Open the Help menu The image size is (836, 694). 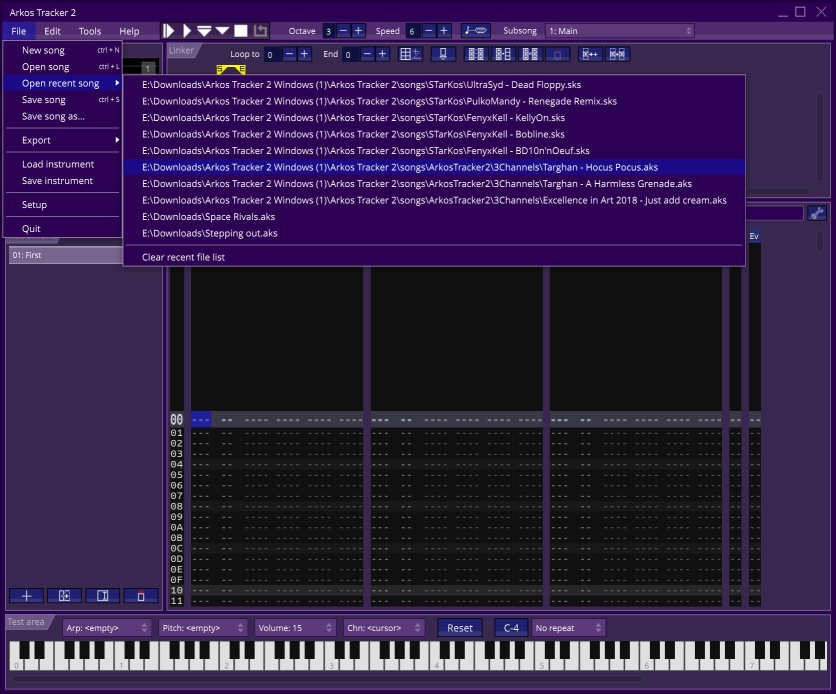(x=129, y=31)
